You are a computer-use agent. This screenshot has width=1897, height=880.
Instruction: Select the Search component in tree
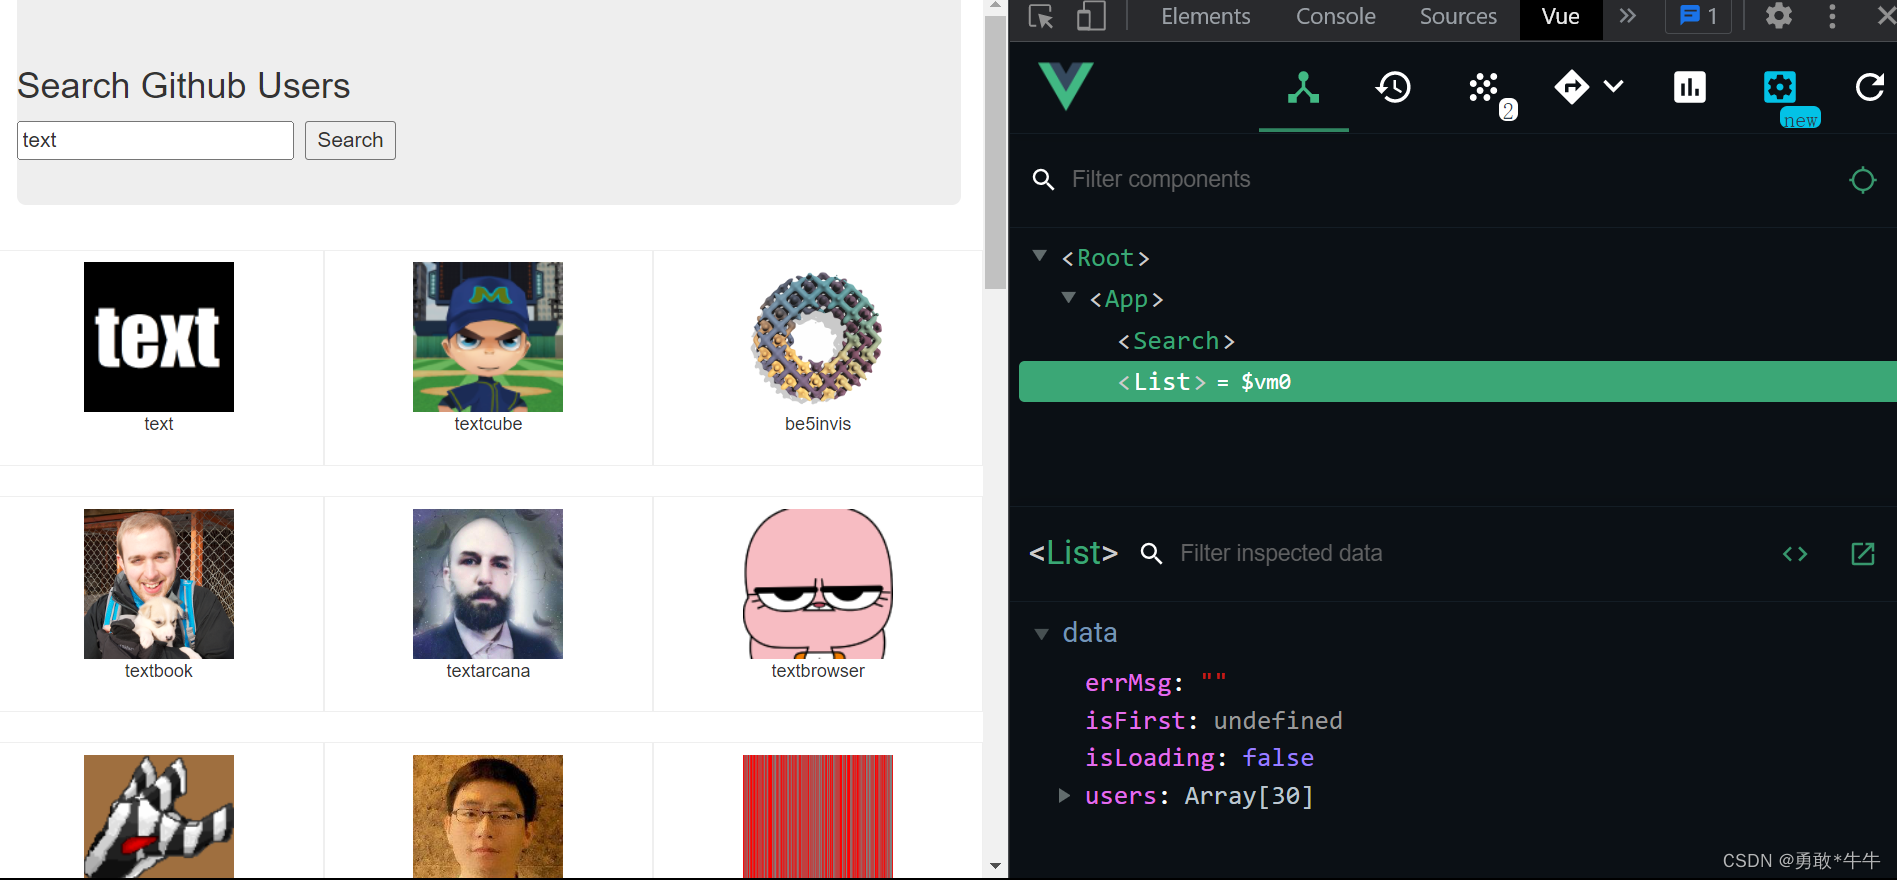pos(1176,341)
